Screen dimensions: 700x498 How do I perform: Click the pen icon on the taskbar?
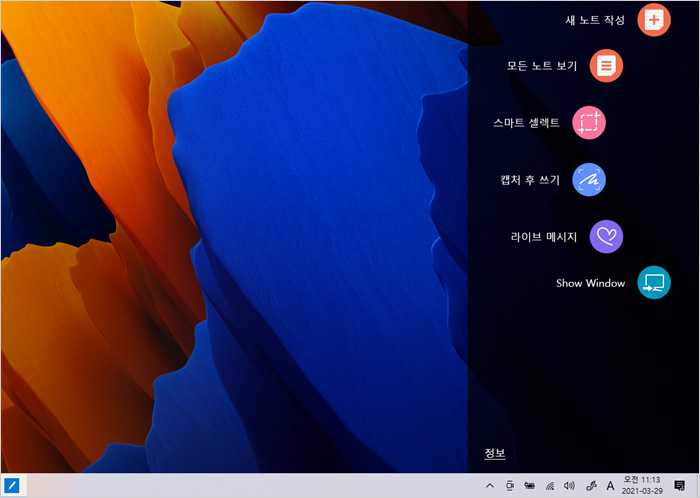click(x=12, y=485)
